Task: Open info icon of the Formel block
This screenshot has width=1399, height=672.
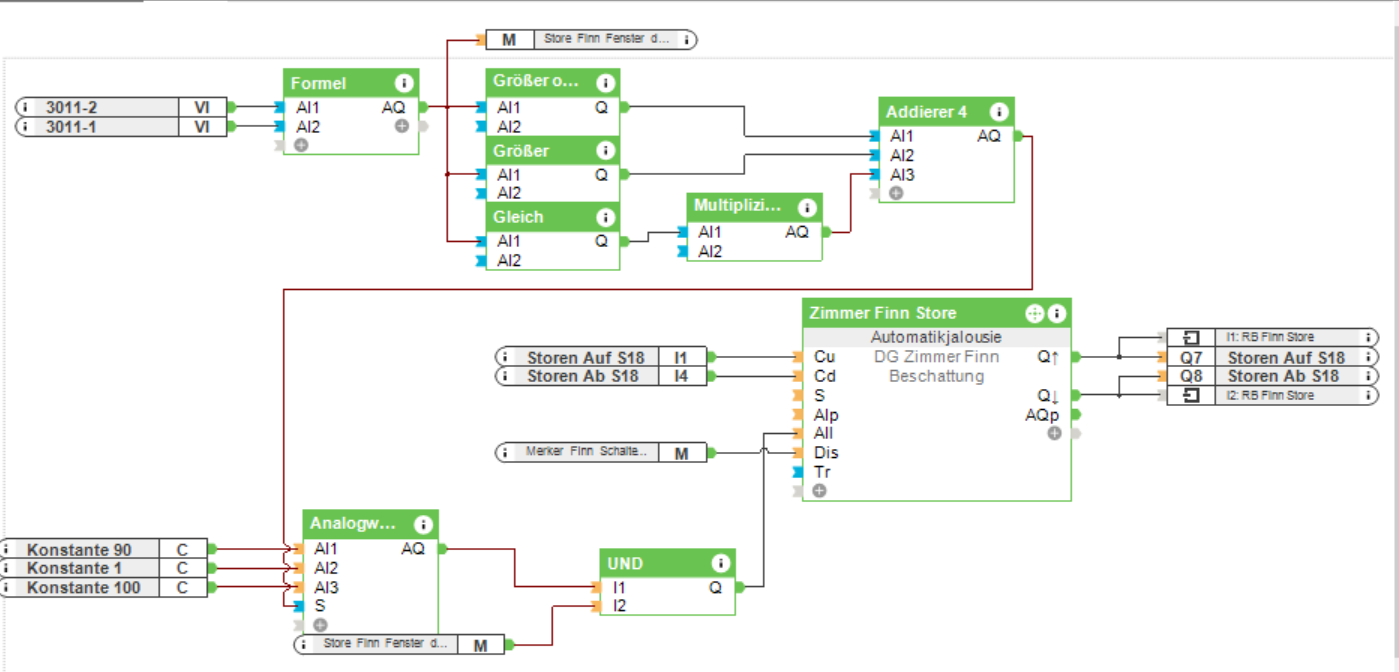Action: (403, 83)
